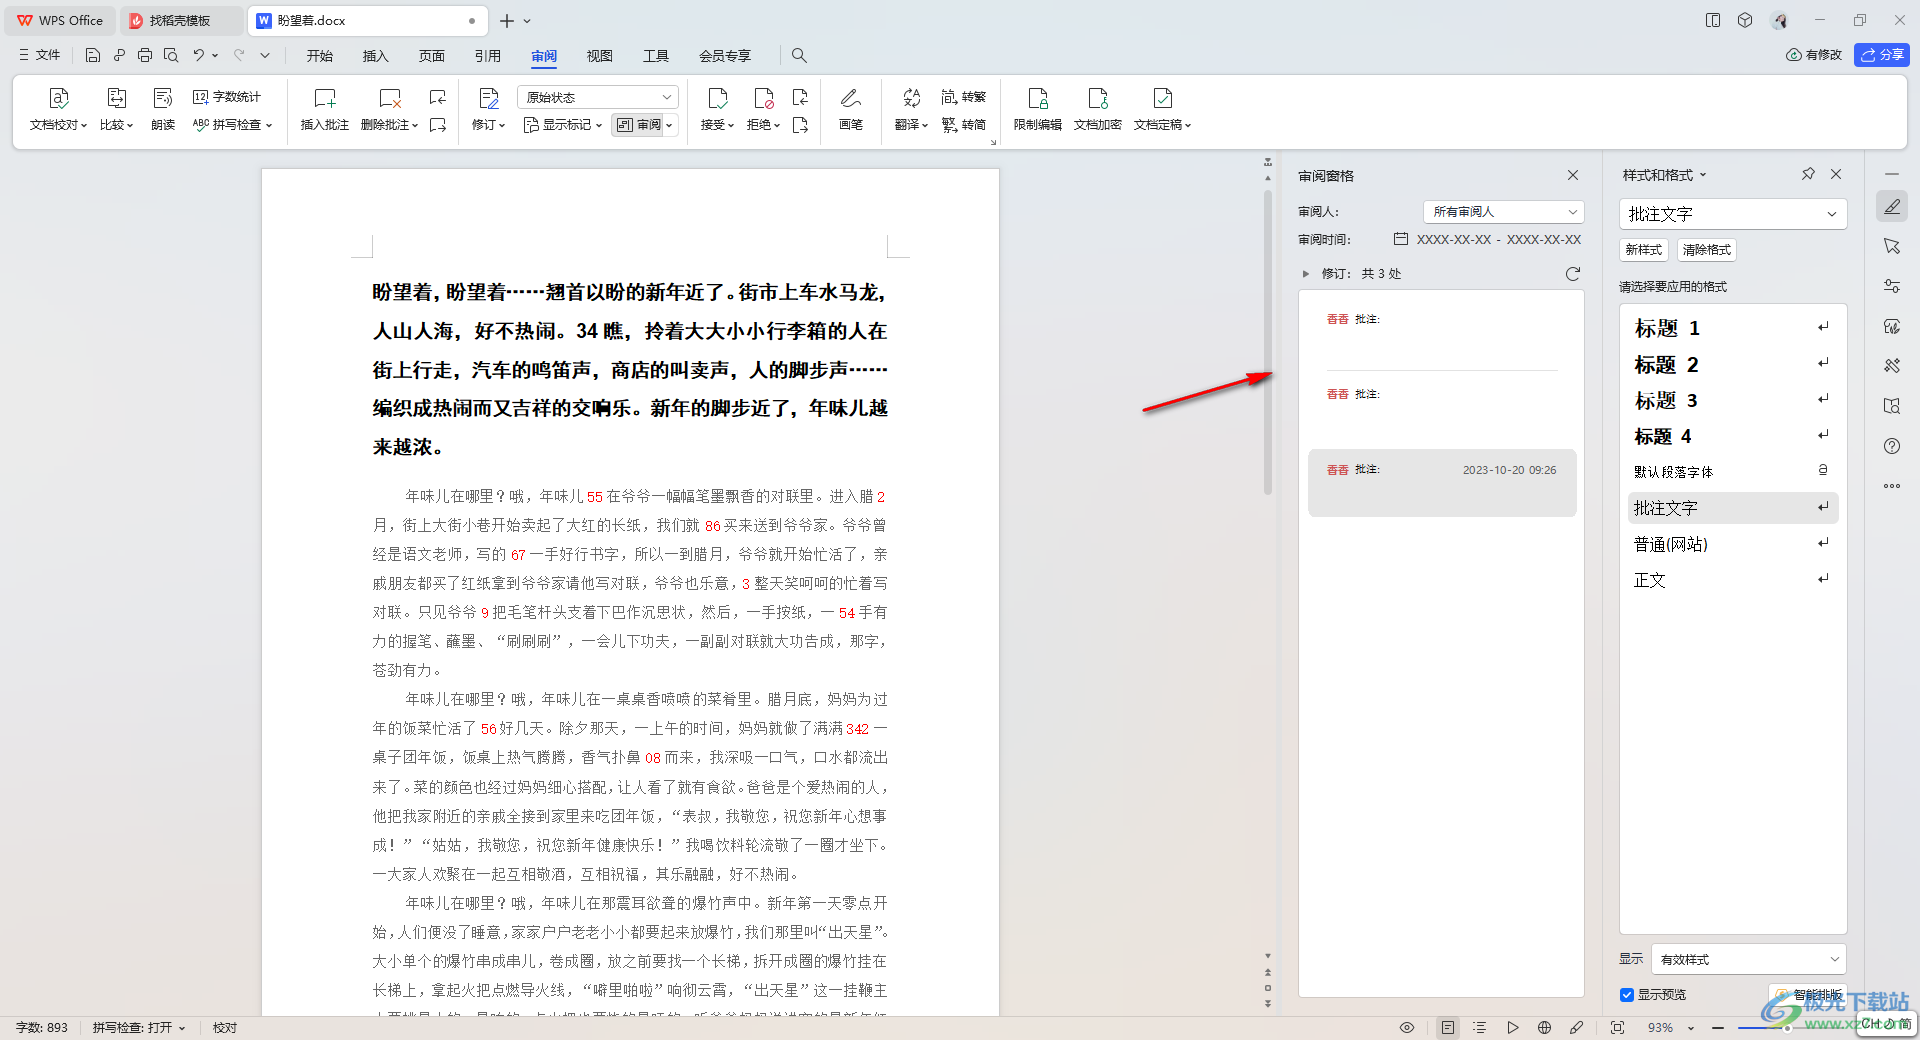The width and height of the screenshot is (1920, 1040).
Task: Apply the 标题 1 style
Action: coord(1733,328)
